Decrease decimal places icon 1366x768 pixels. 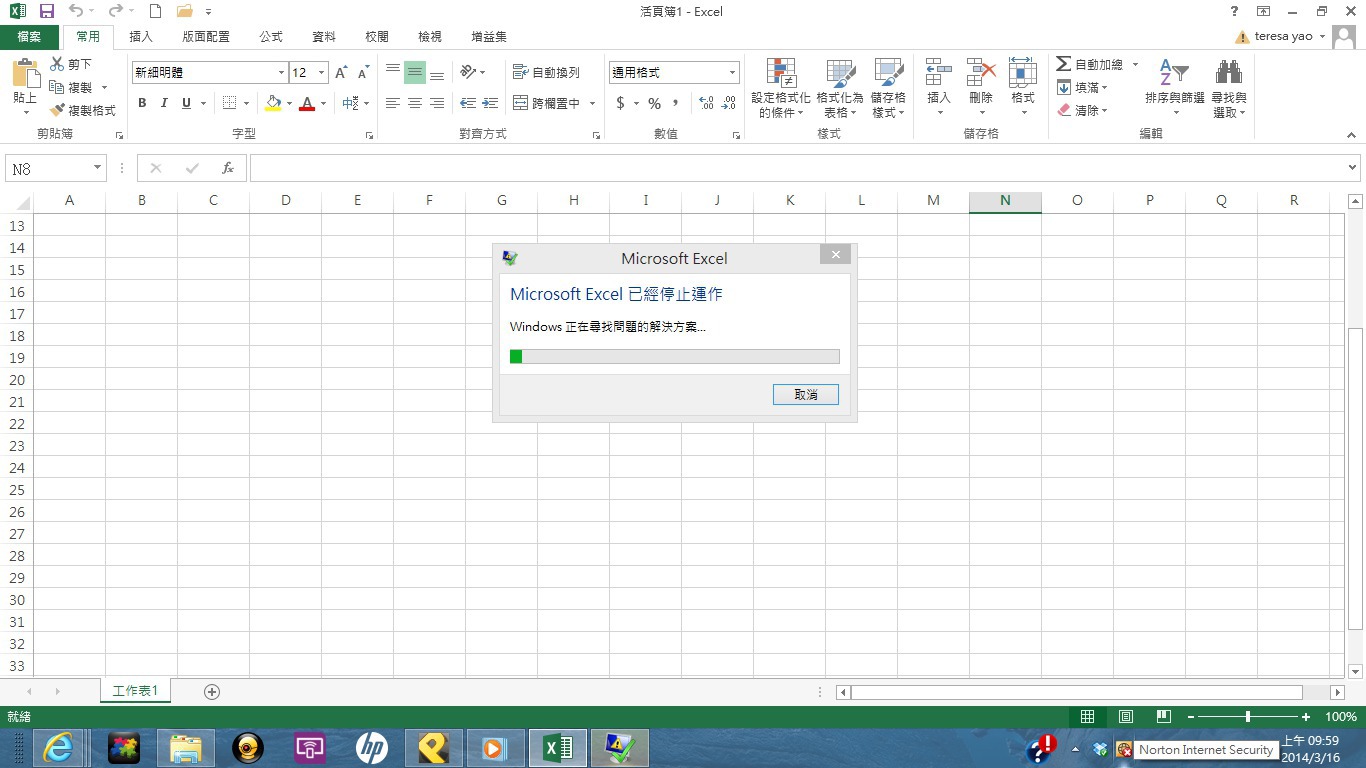729,103
